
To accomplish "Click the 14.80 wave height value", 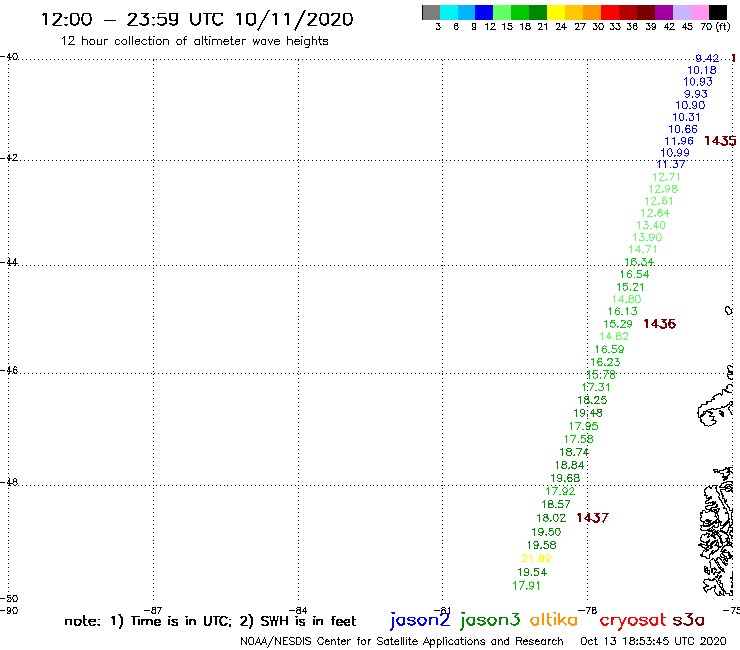I will 626,299.
